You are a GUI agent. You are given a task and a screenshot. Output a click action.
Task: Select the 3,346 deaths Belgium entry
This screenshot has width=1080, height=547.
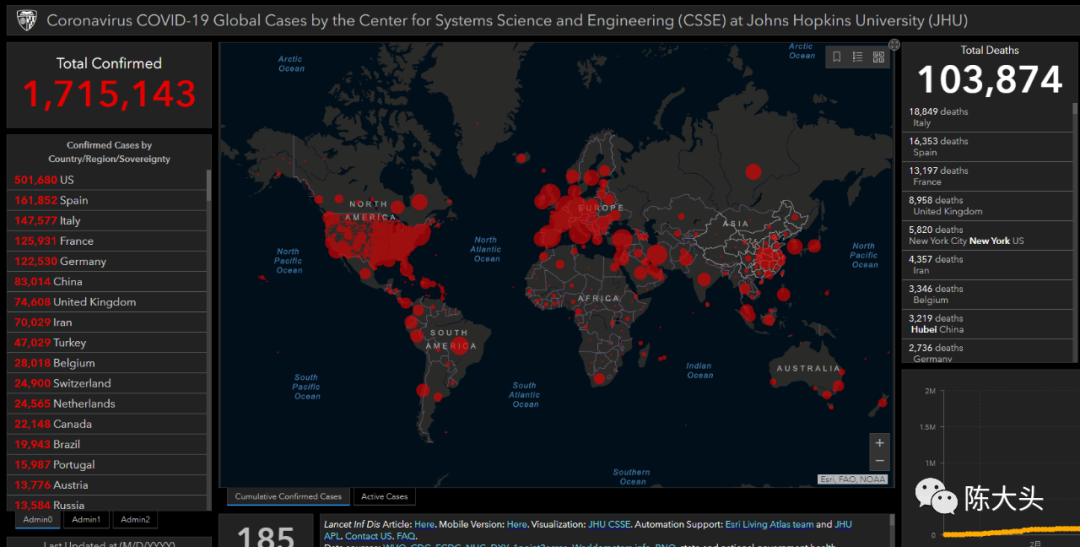click(x=987, y=294)
